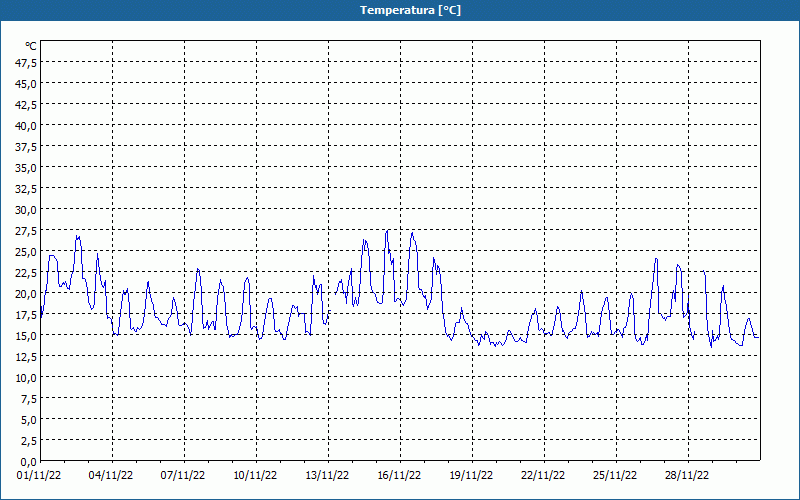Select the 27,5 y-axis value
Screen dimensions: 800x500
[x=26, y=231]
